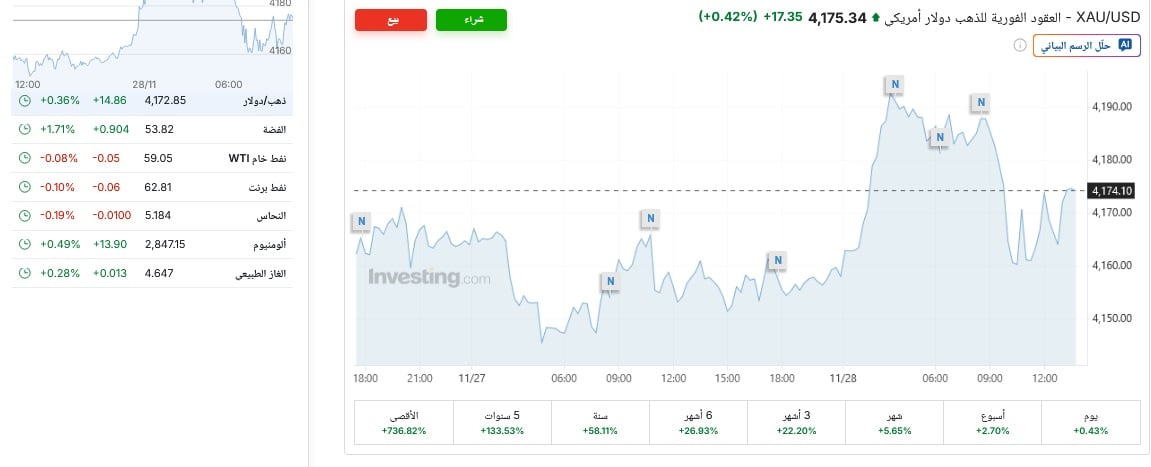Click the info icon beside the AI chart button
1151x467 pixels.
1019,46
